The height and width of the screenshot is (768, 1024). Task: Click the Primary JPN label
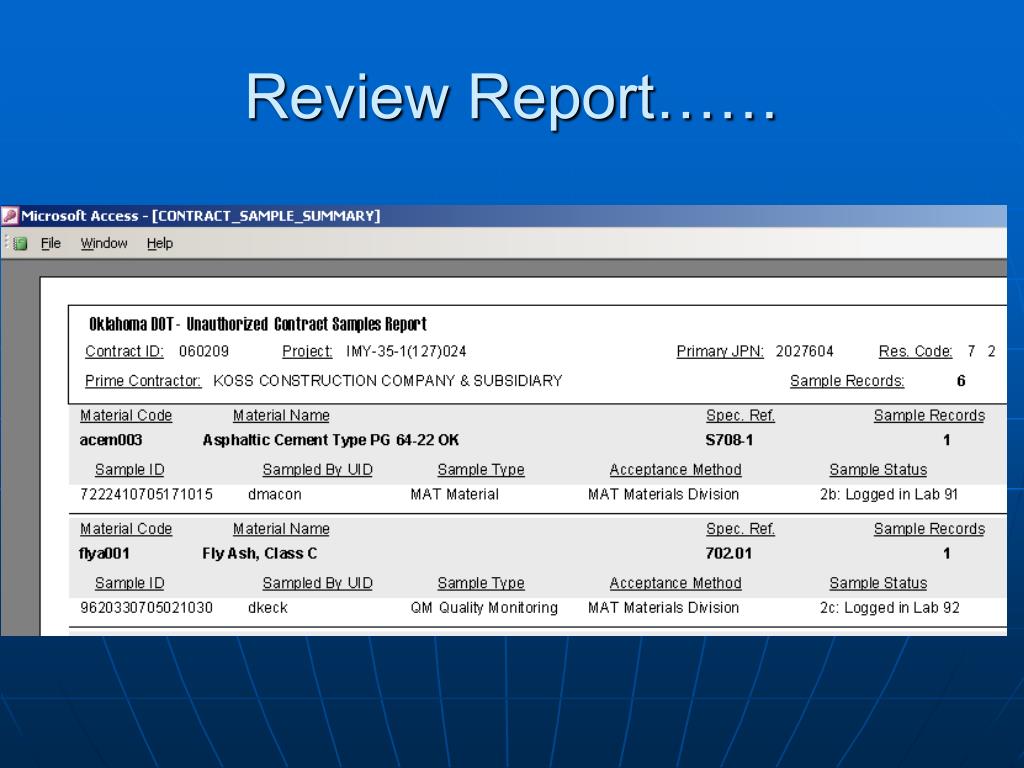click(720, 351)
